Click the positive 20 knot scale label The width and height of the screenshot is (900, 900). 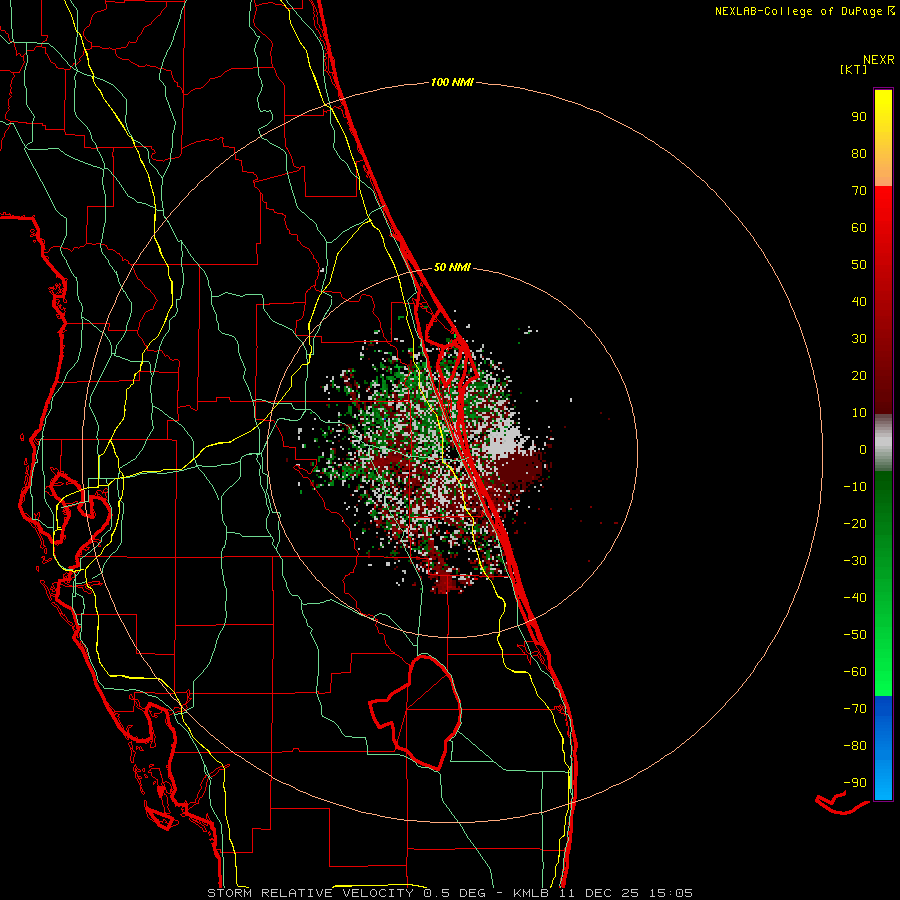(859, 376)
